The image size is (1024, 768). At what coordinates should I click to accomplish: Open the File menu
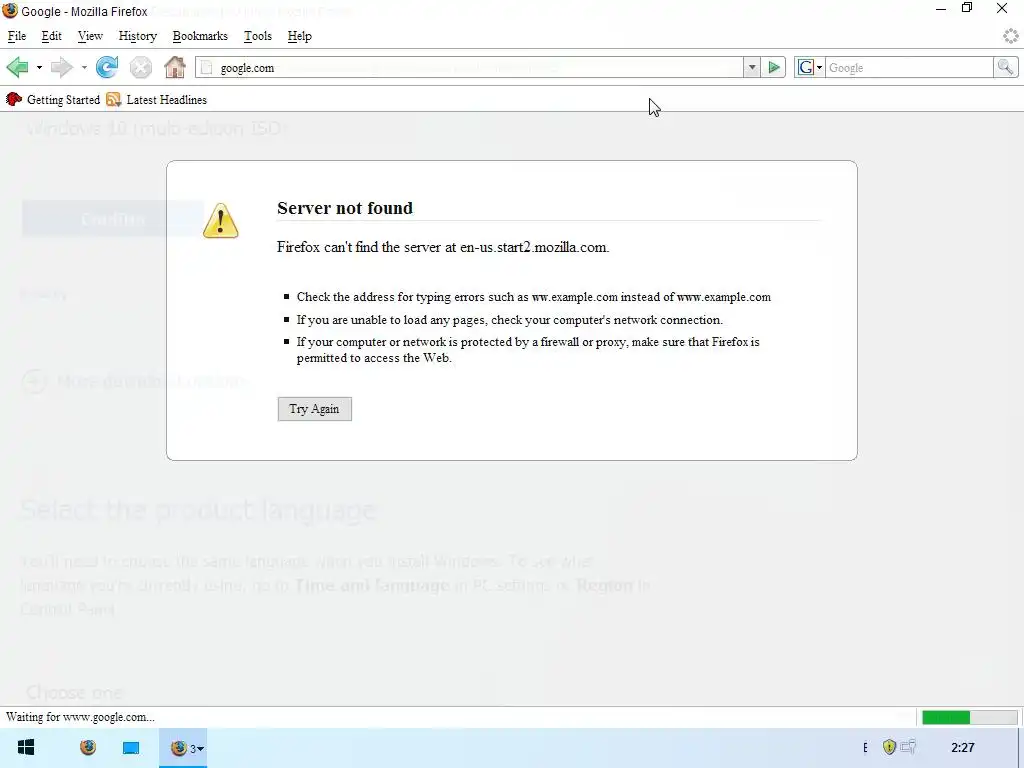pyautogui.click(x=17, y=36)
